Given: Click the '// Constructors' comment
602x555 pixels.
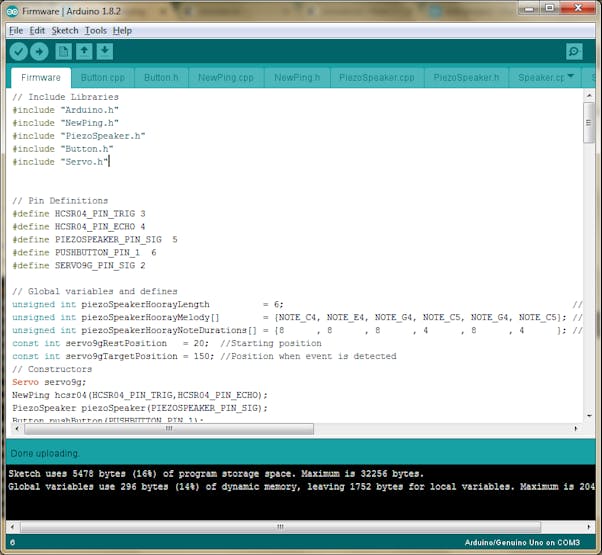Looking at the screenshot, I should point(52,369).
